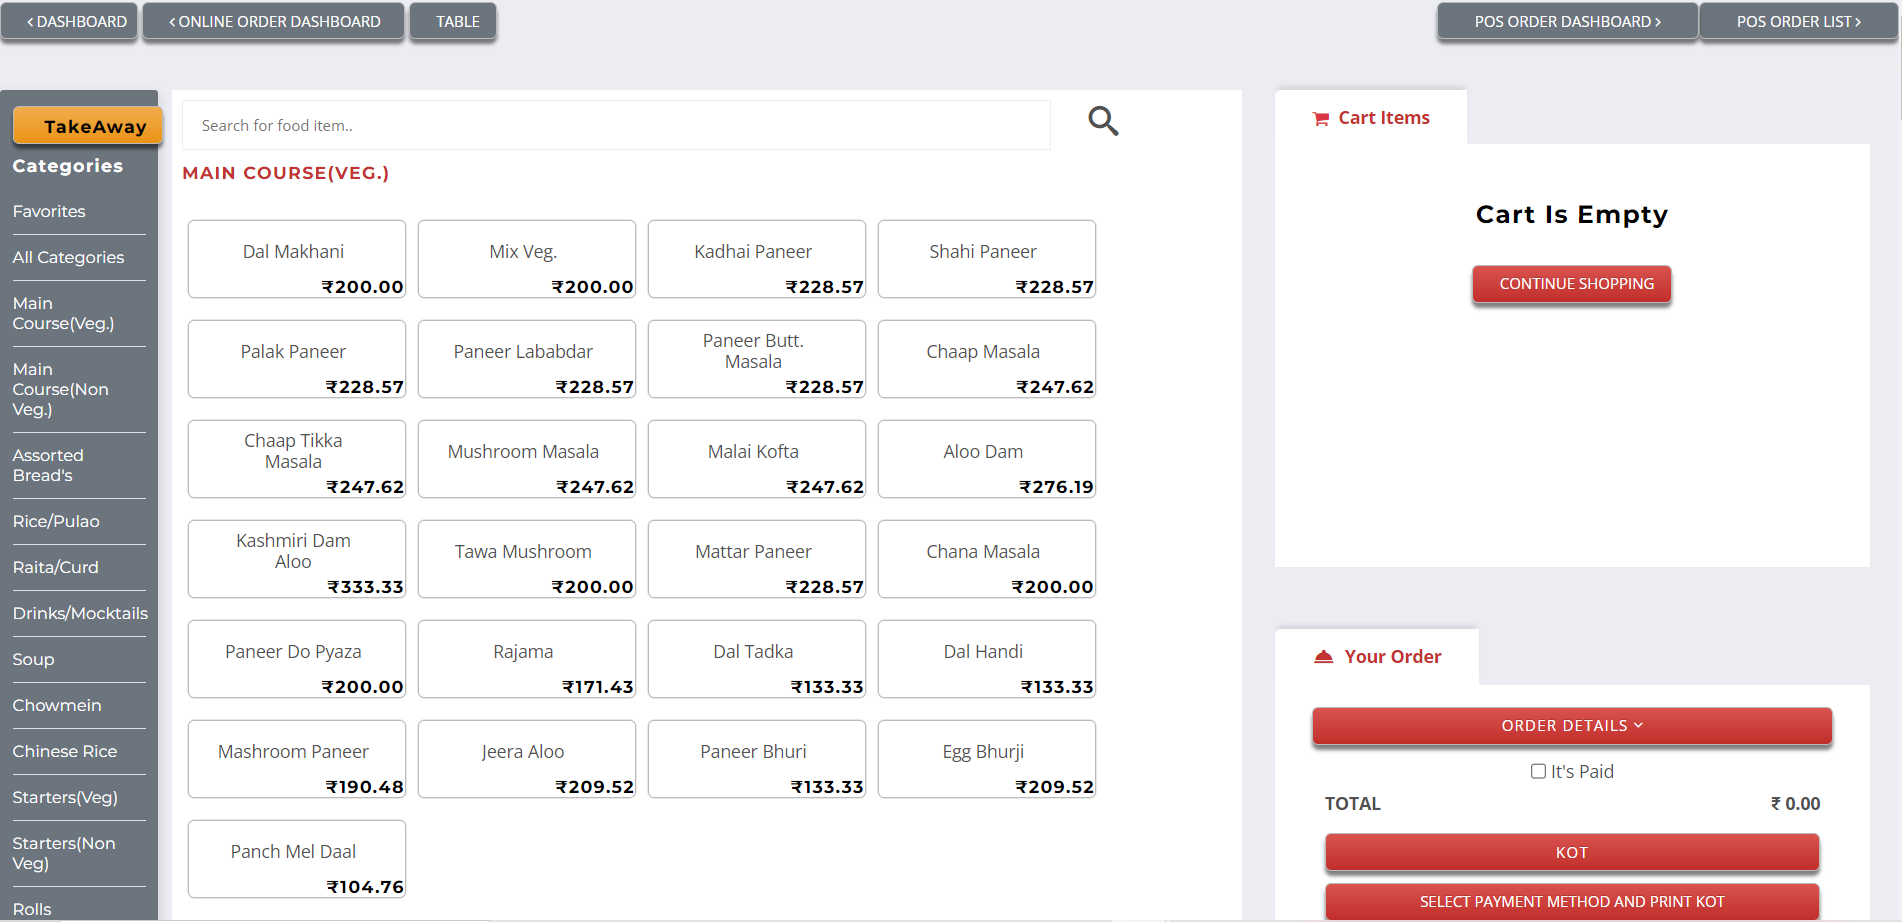This screenshot has height=922, width=1902.
Task: Add Dal Makhani to the order
Action: (x=296, y=258)
